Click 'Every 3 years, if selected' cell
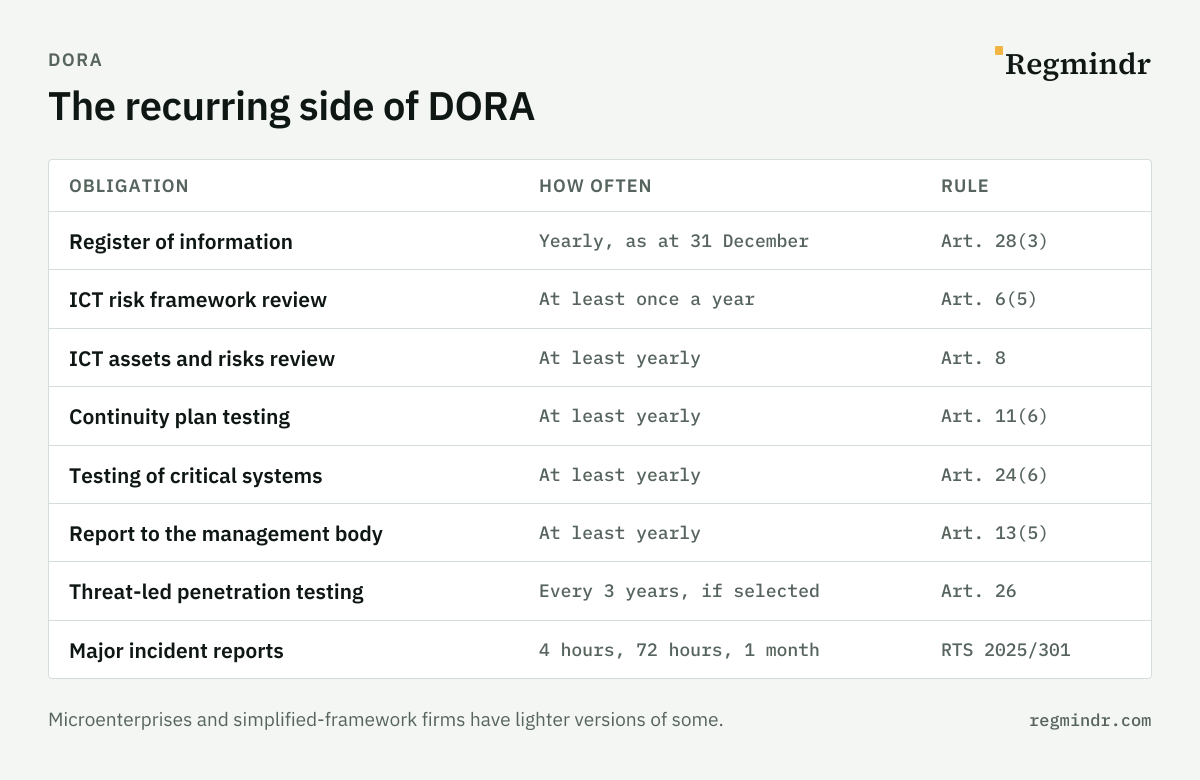1200x780 pixels. [x=679, y=591]
